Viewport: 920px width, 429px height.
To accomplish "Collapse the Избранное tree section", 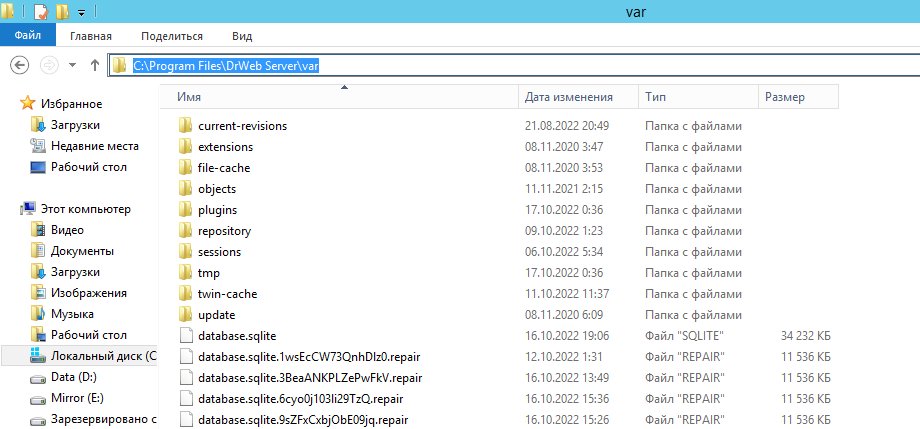I will pos(10,103).
